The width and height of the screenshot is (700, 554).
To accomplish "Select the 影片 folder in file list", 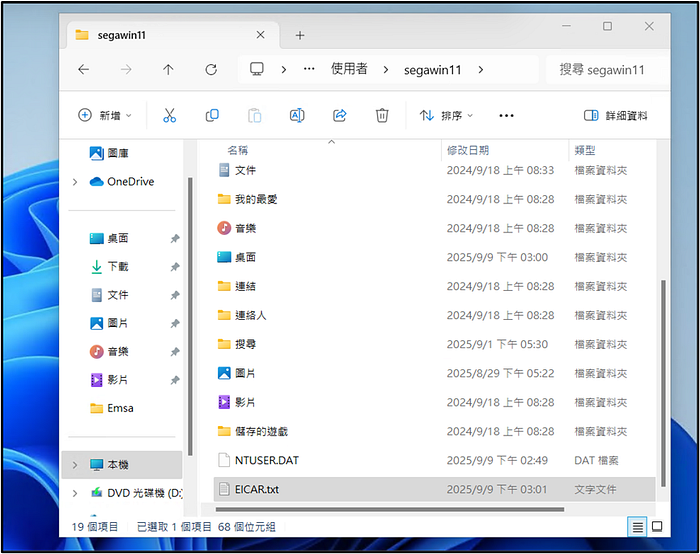I will (x=434, y=402).
